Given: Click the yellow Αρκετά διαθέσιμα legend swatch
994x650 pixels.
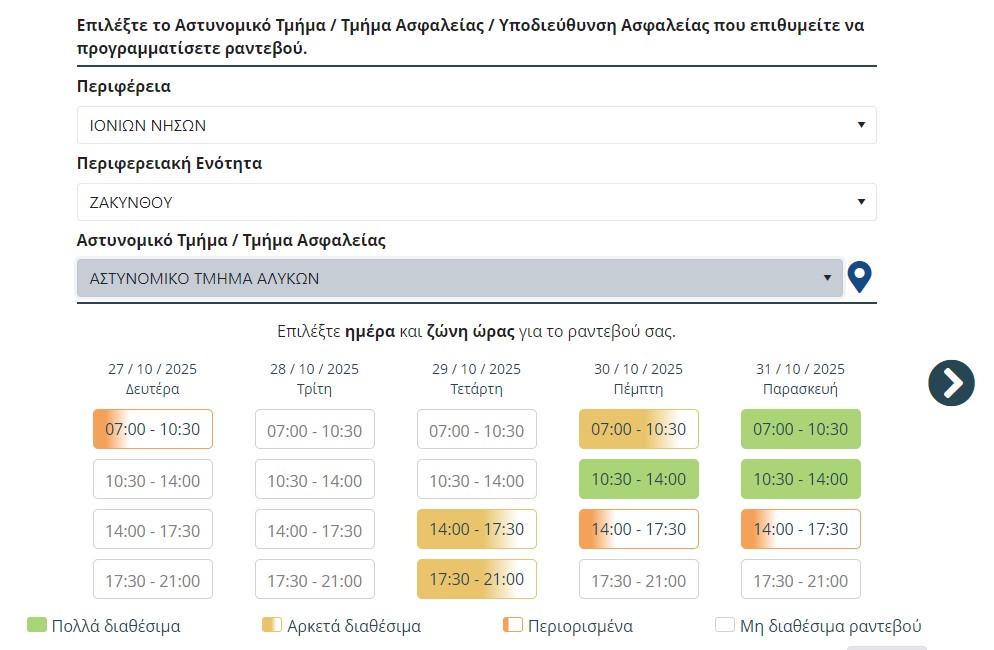Looking at the screenshot, I should [x=272, y=626].
